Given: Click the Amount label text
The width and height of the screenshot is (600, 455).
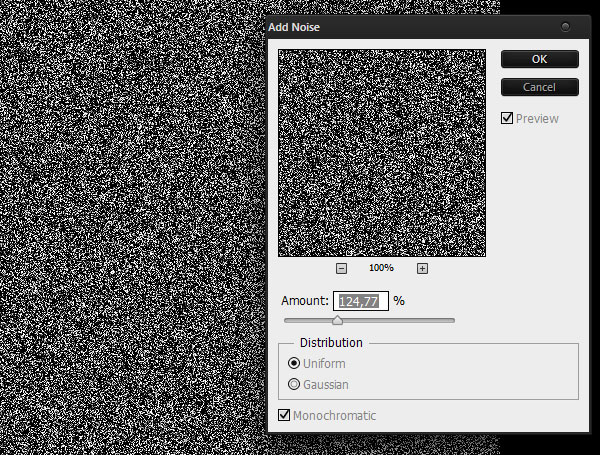Looking at the screenshot, I should [304, 301].
